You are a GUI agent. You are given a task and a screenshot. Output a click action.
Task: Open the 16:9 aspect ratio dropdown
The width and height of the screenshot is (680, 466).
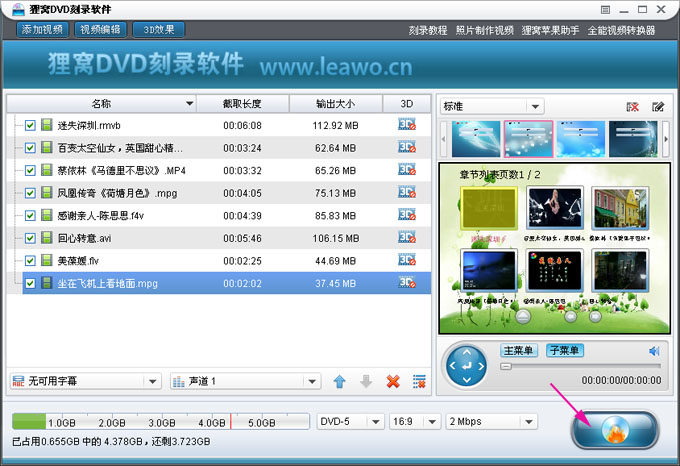[414, 421]
